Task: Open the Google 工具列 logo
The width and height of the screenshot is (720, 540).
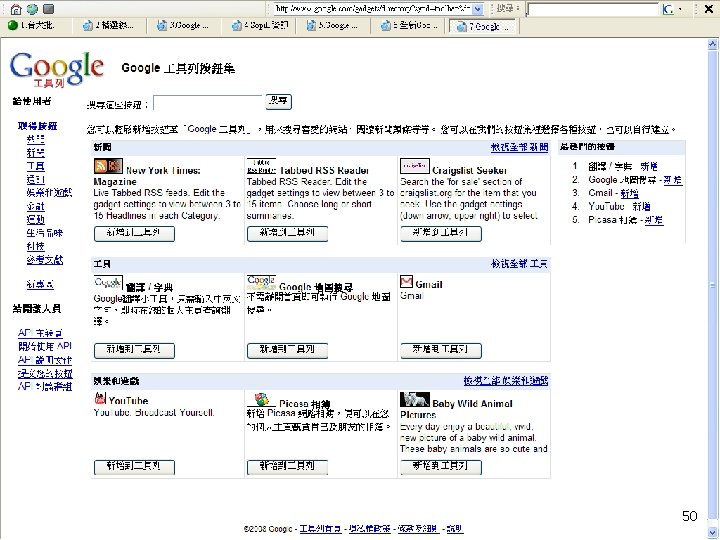Action: click(x=57, y=69)
